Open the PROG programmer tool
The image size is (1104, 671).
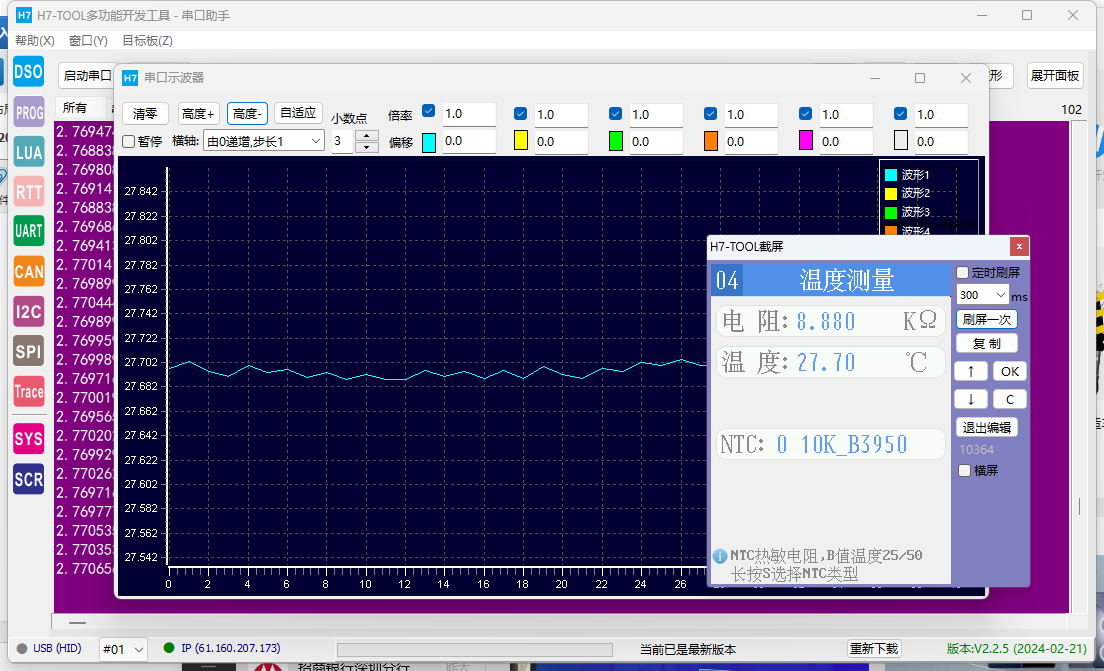[29, 112]
